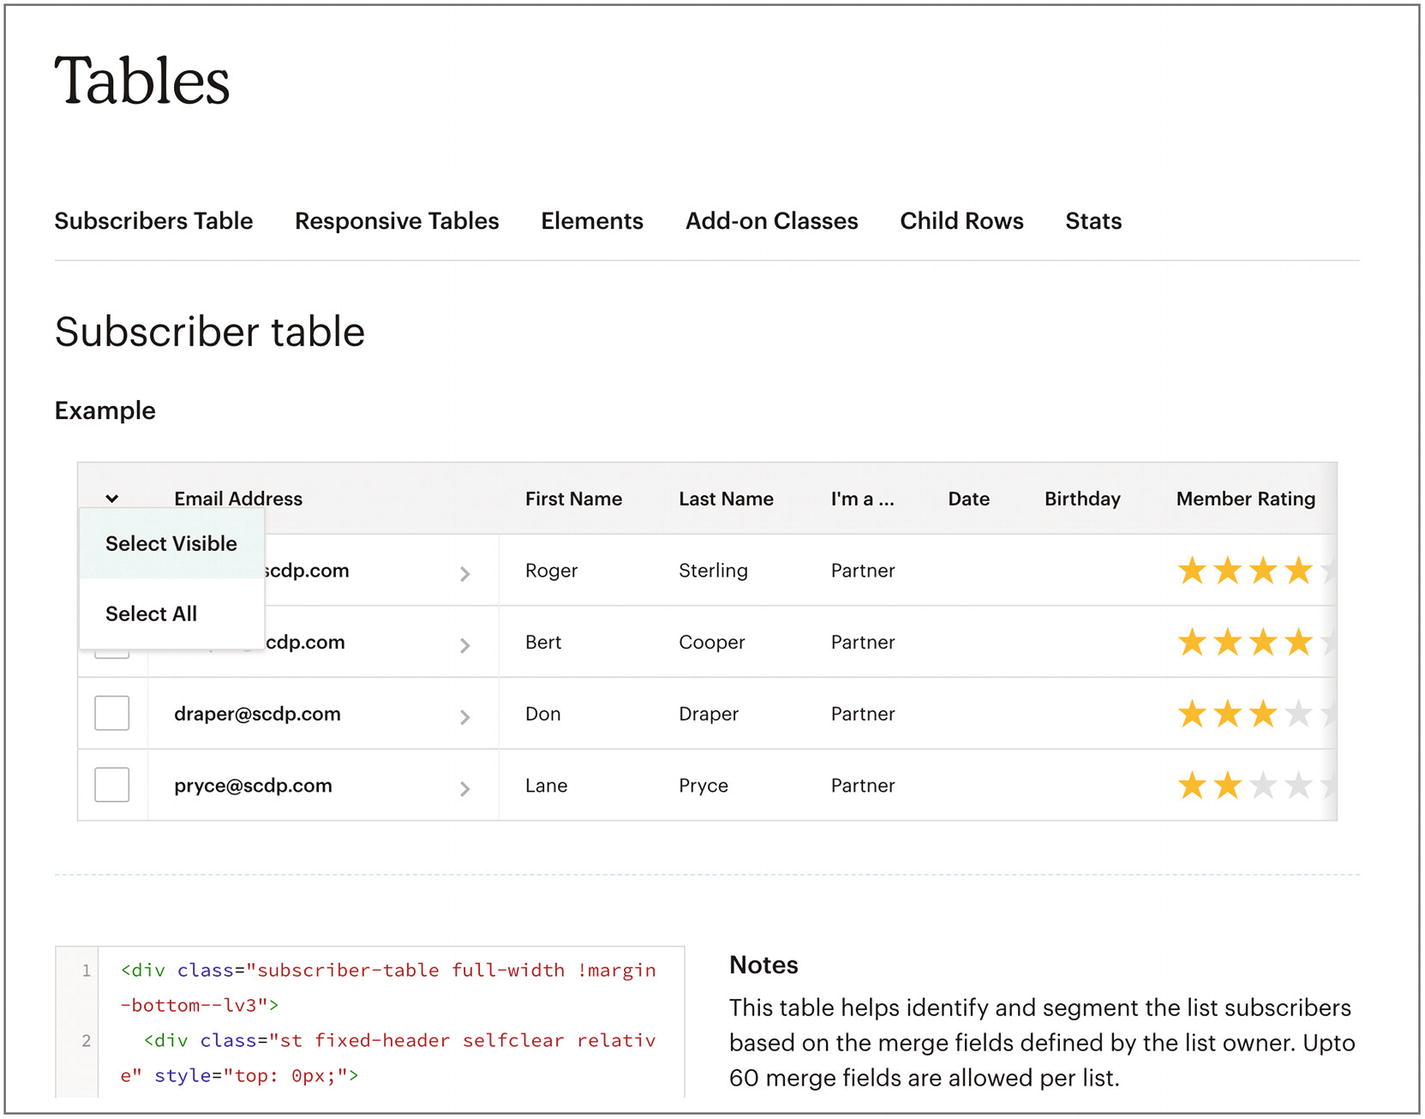Click the Example subheading
1425x1119 pixels.
pos(105,411)
